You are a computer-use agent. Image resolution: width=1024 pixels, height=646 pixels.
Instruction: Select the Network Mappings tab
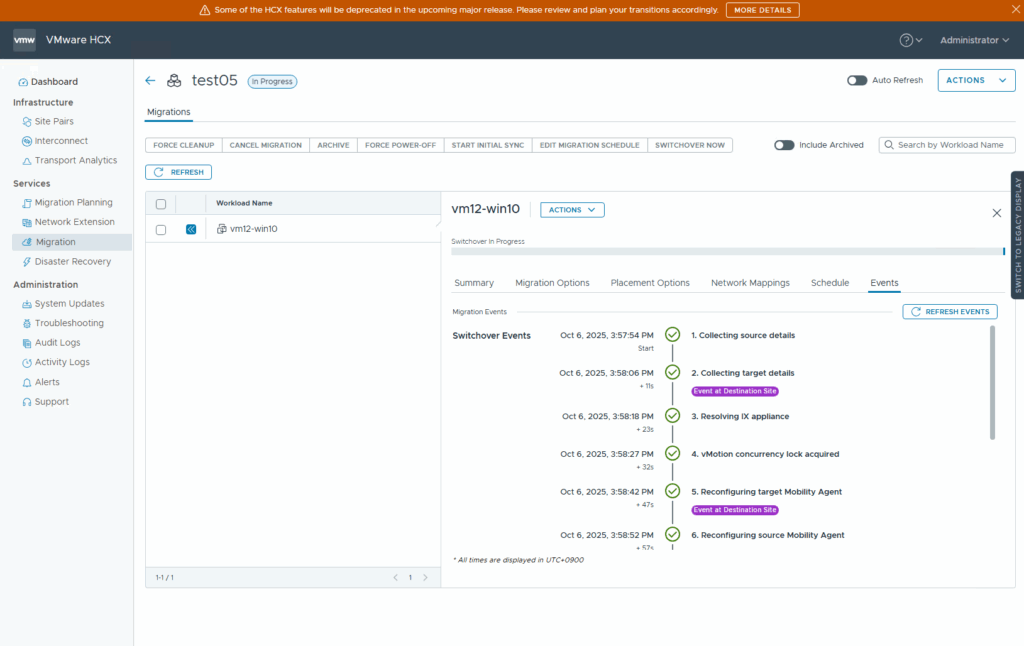750,283
